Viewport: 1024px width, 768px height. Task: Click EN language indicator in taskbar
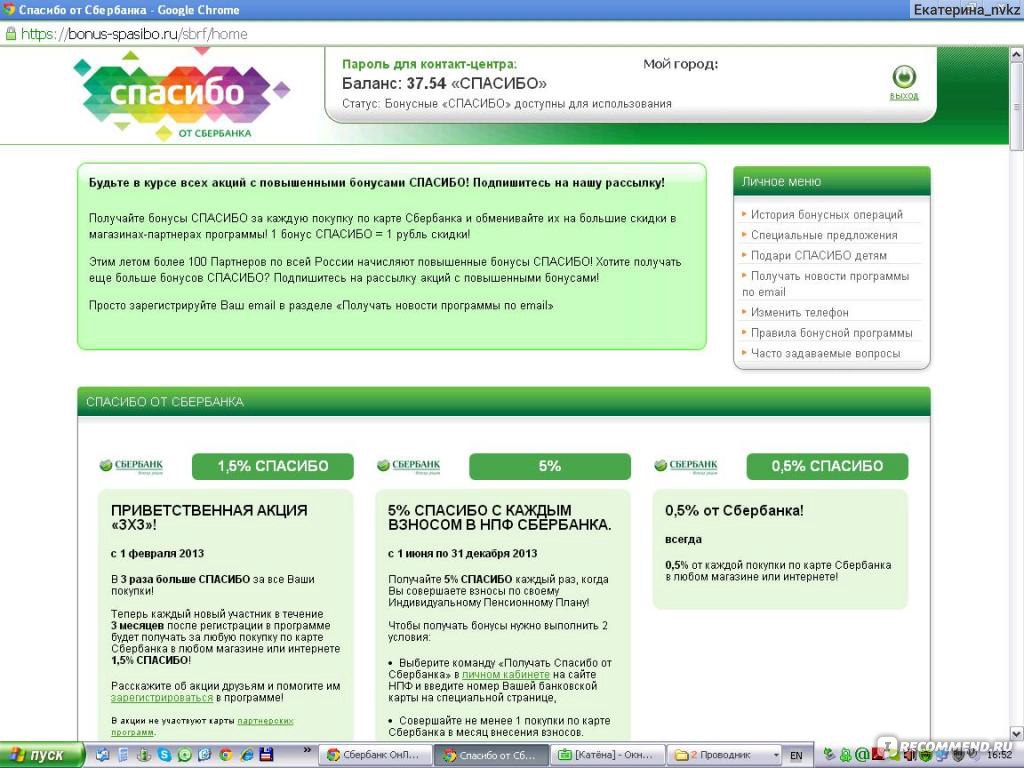[796, 756]
